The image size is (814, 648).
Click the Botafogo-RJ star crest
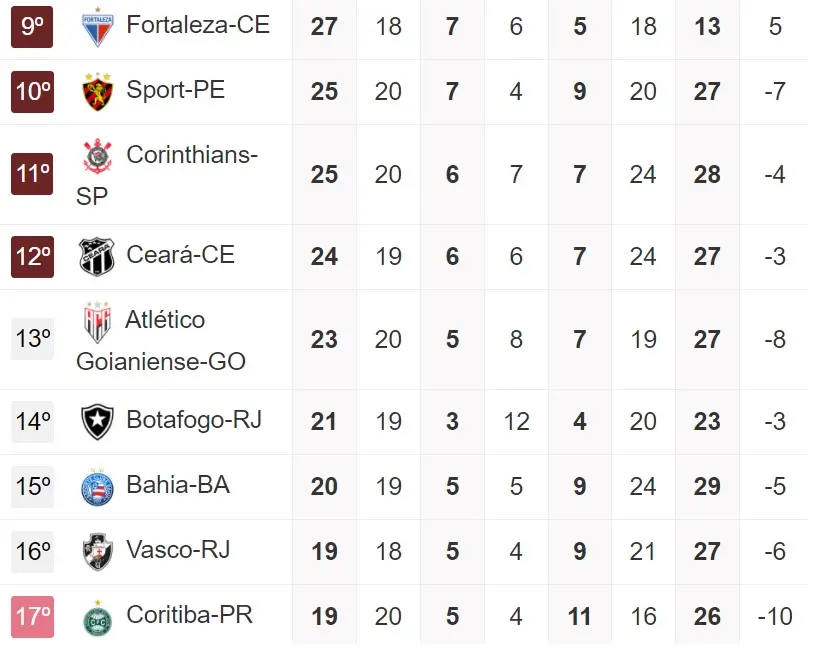click(x=97, y=421)
